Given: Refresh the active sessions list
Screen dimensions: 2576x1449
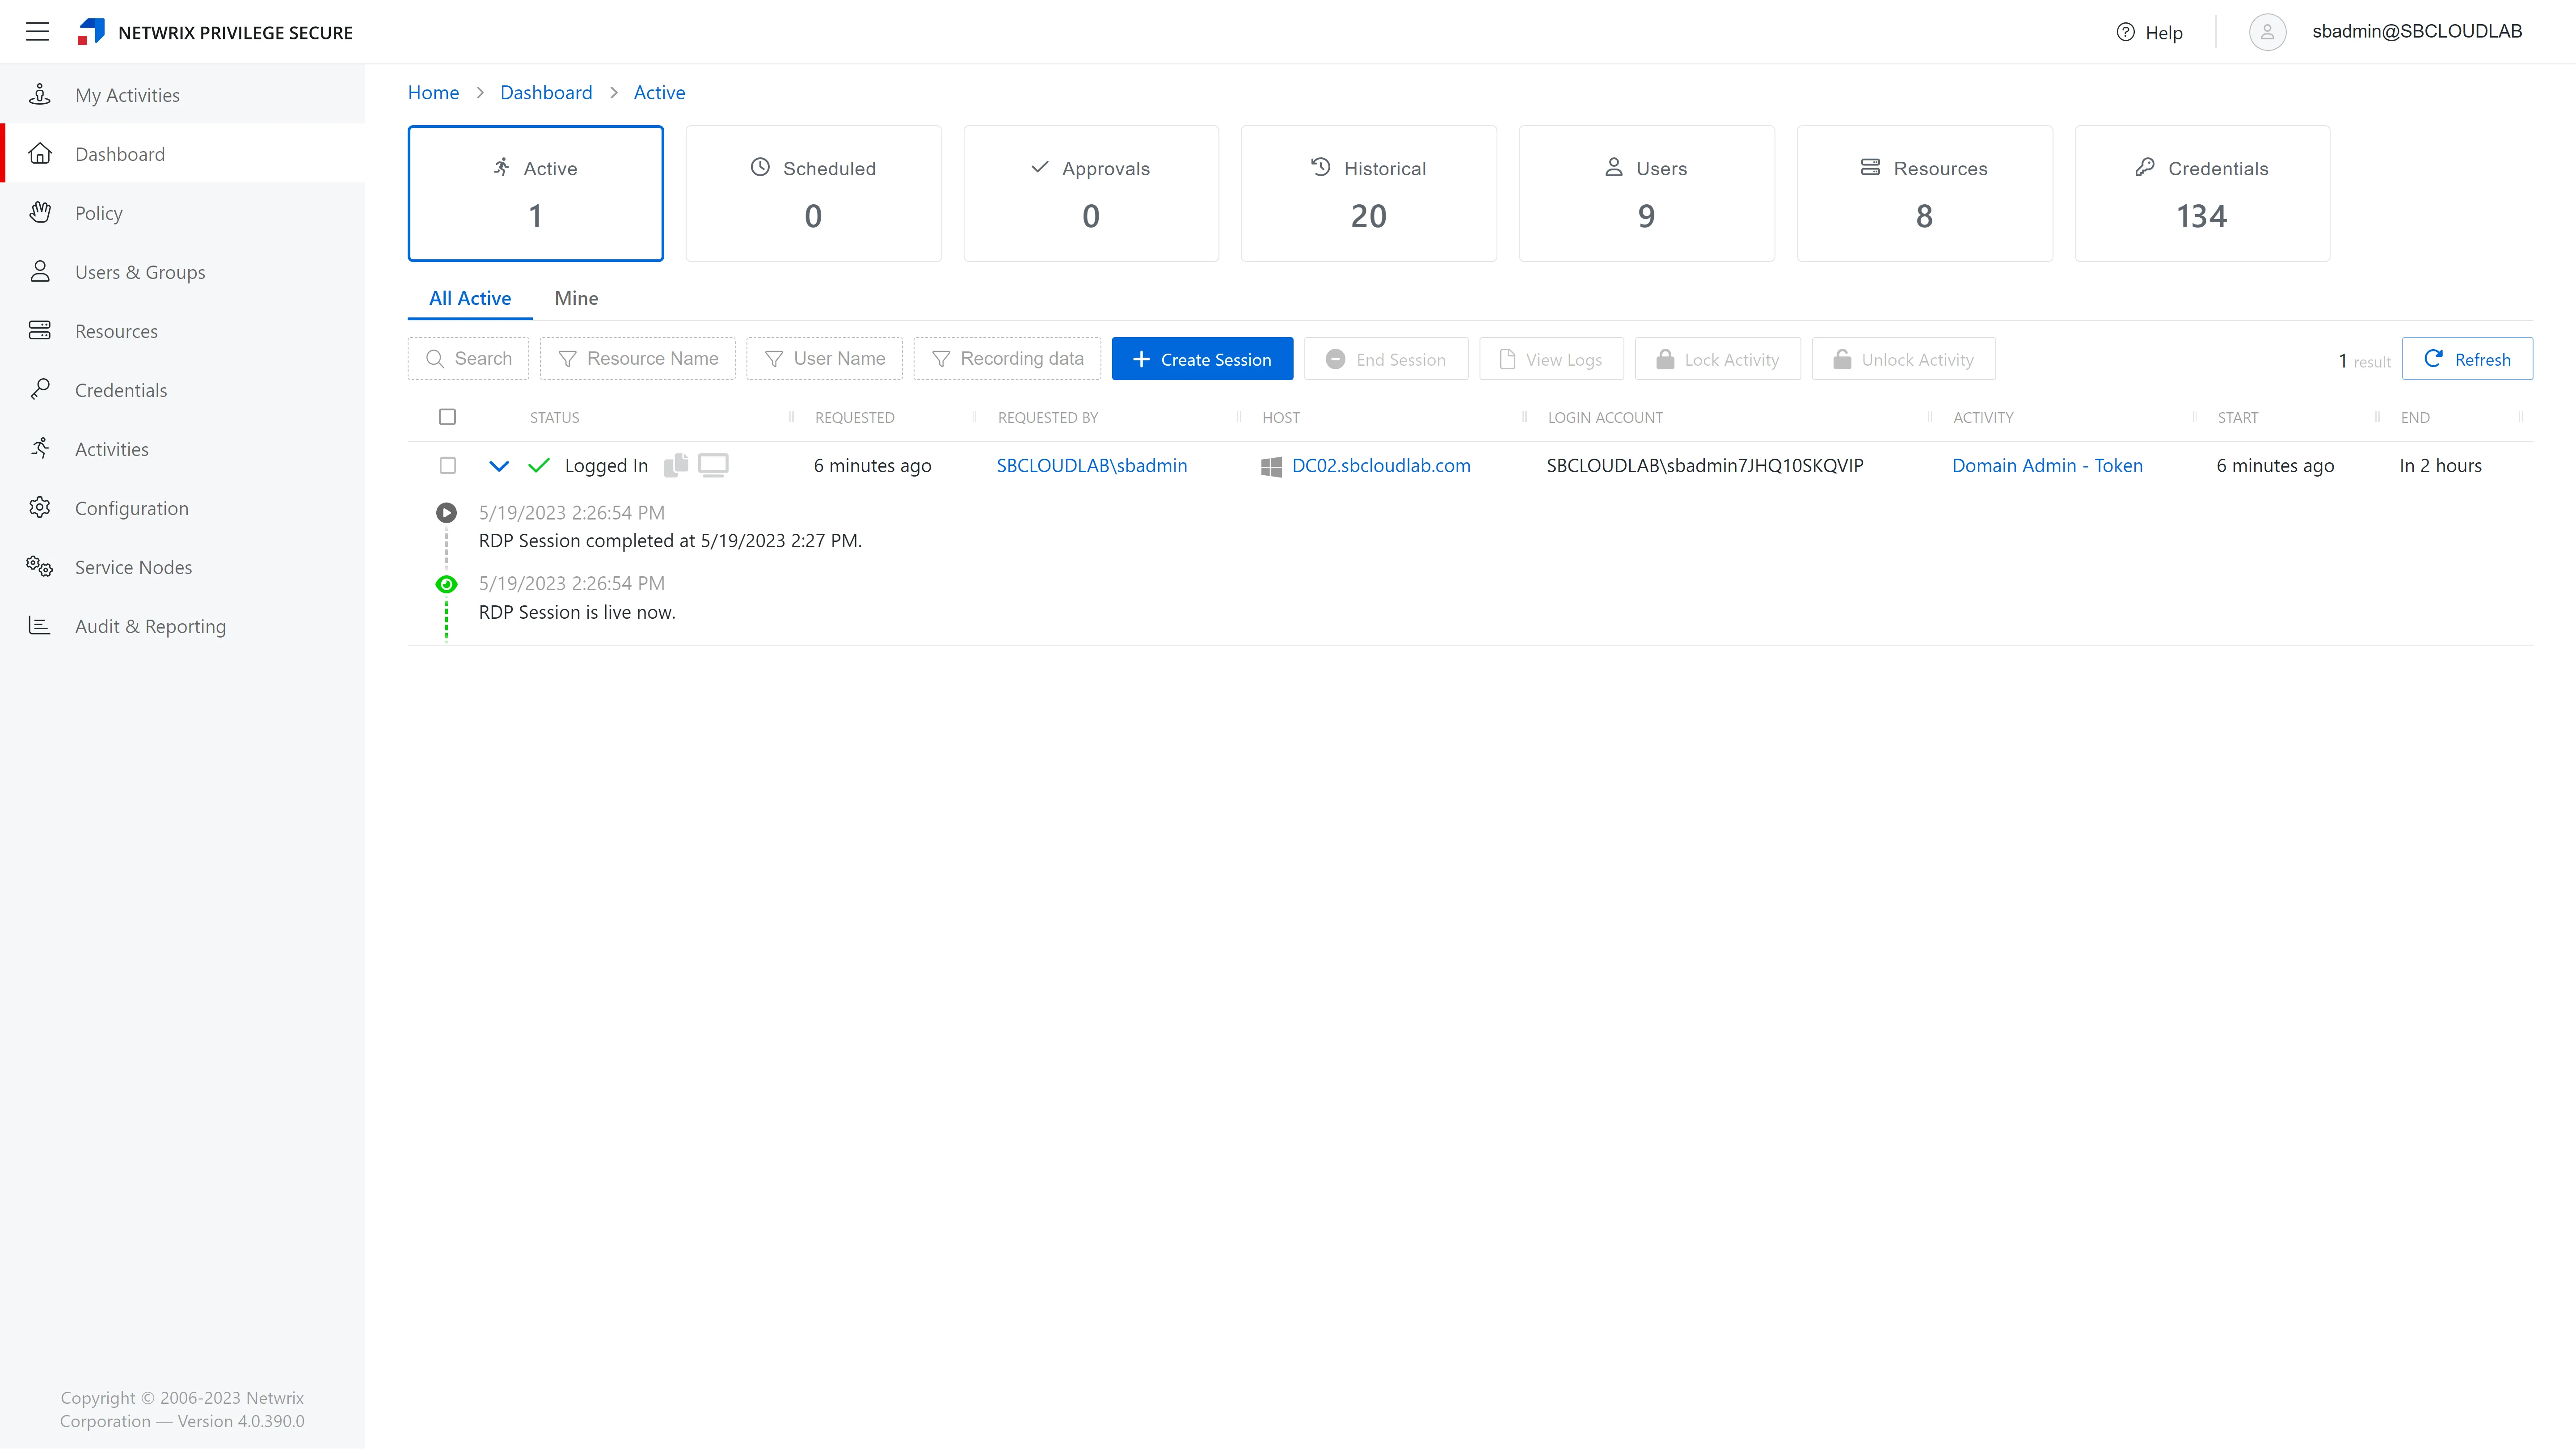Looking at the screenshot, I should pos(2467,359).
